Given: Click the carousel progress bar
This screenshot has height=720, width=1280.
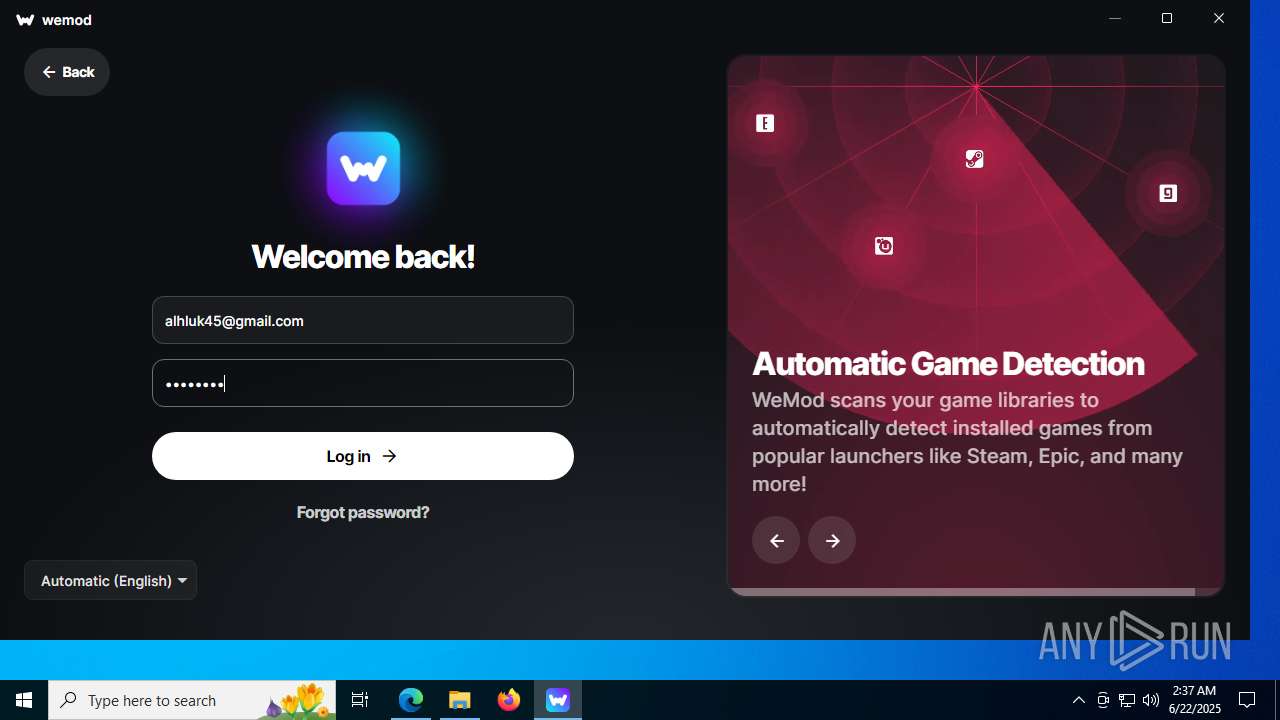Looking at the screenshot, I should click(975, 592).
